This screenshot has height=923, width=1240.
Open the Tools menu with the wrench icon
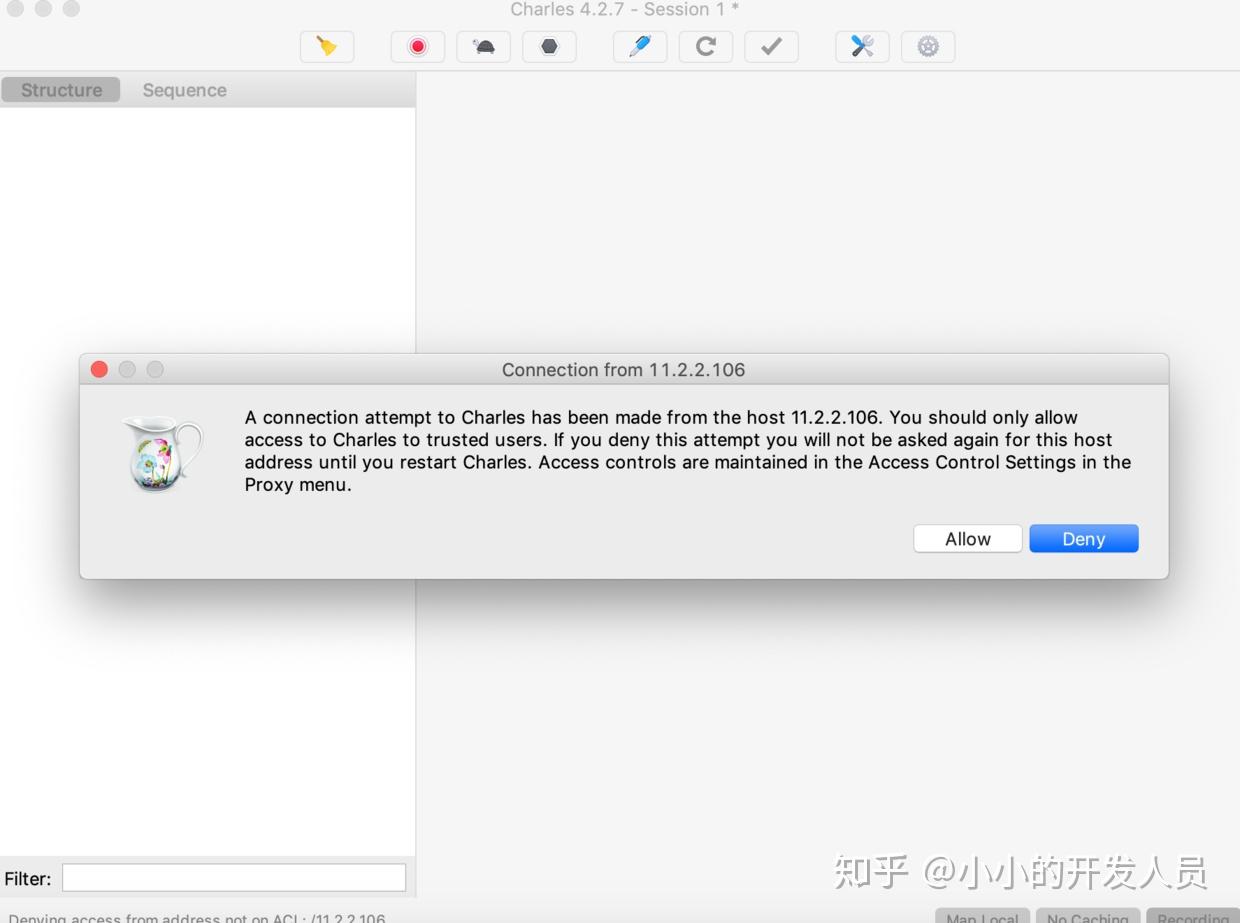point(862,46)
